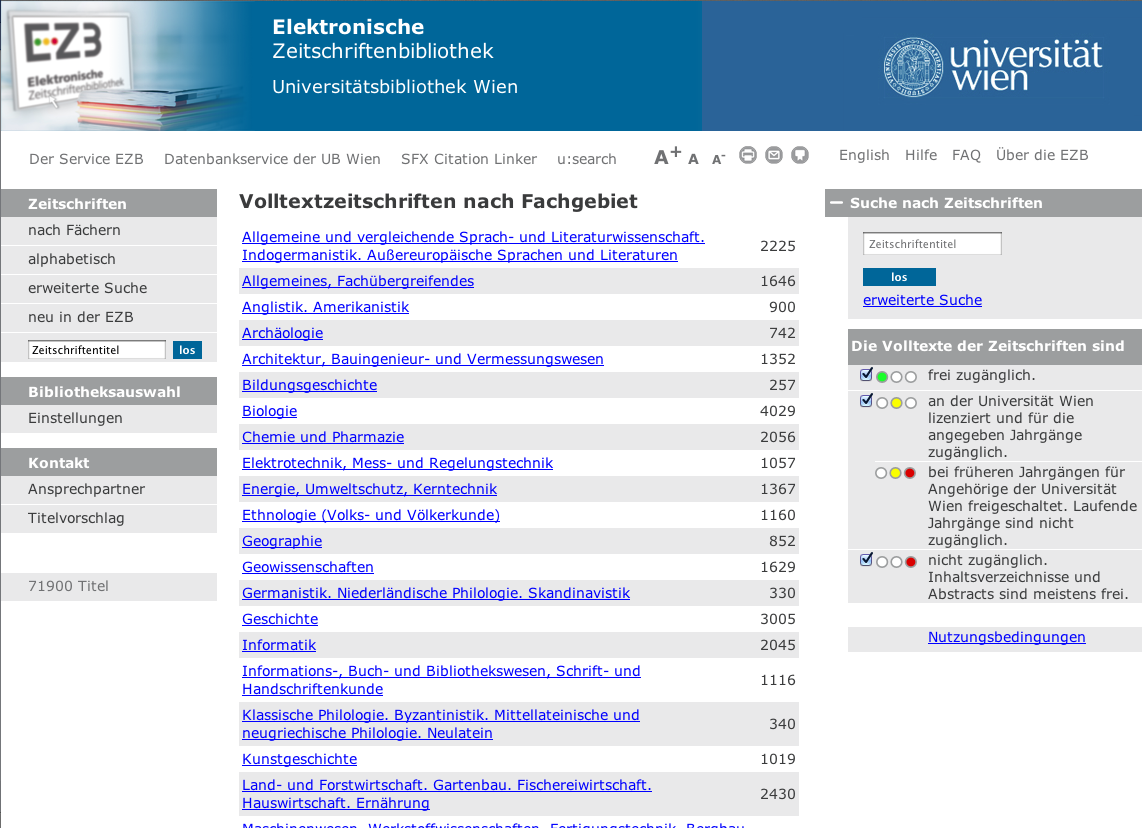The width and height of the screenshot is (1142, 828).
Task: Open 'Klassische Philologie. Byzantinistik' link
Action: (x=441, y=724)
